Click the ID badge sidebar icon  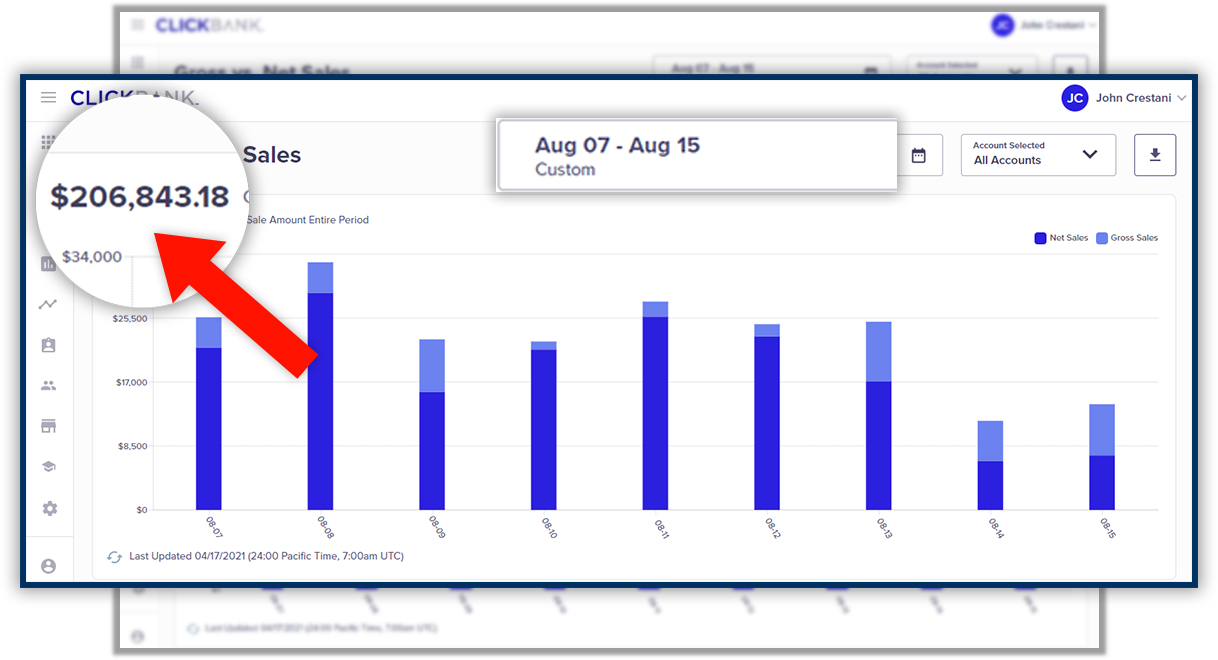(x=48, y=345)
